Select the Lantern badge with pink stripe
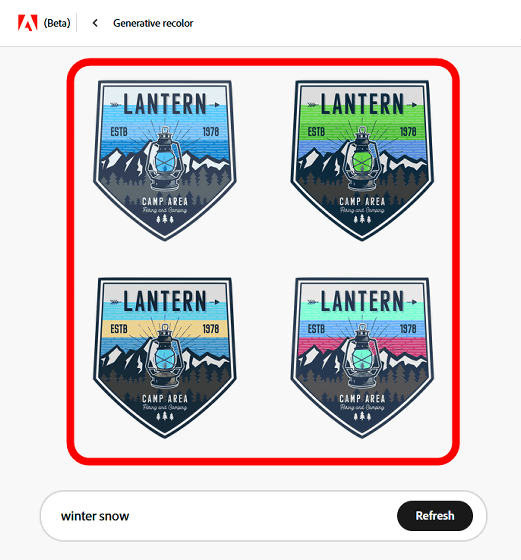Screen dimensions: 521x560 [x=362, y=358]
